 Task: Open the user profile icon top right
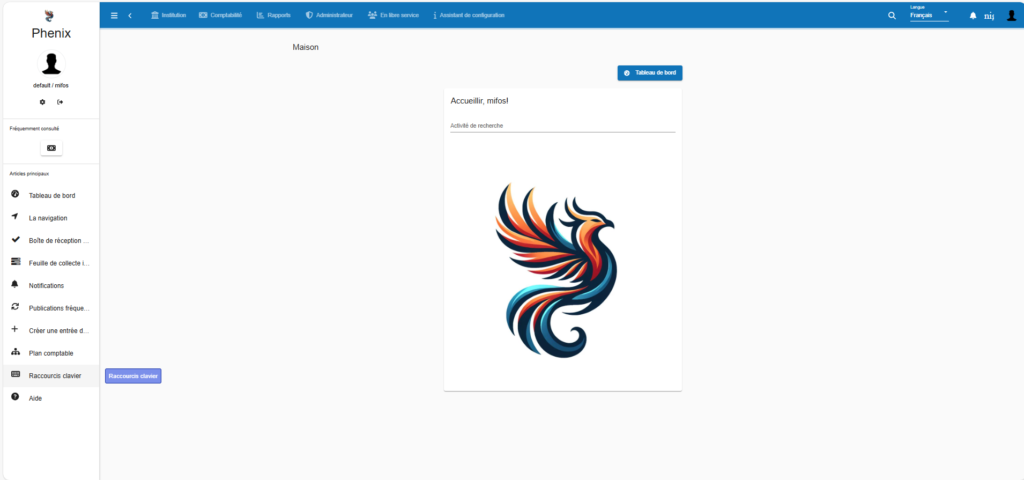point(1011,15)
